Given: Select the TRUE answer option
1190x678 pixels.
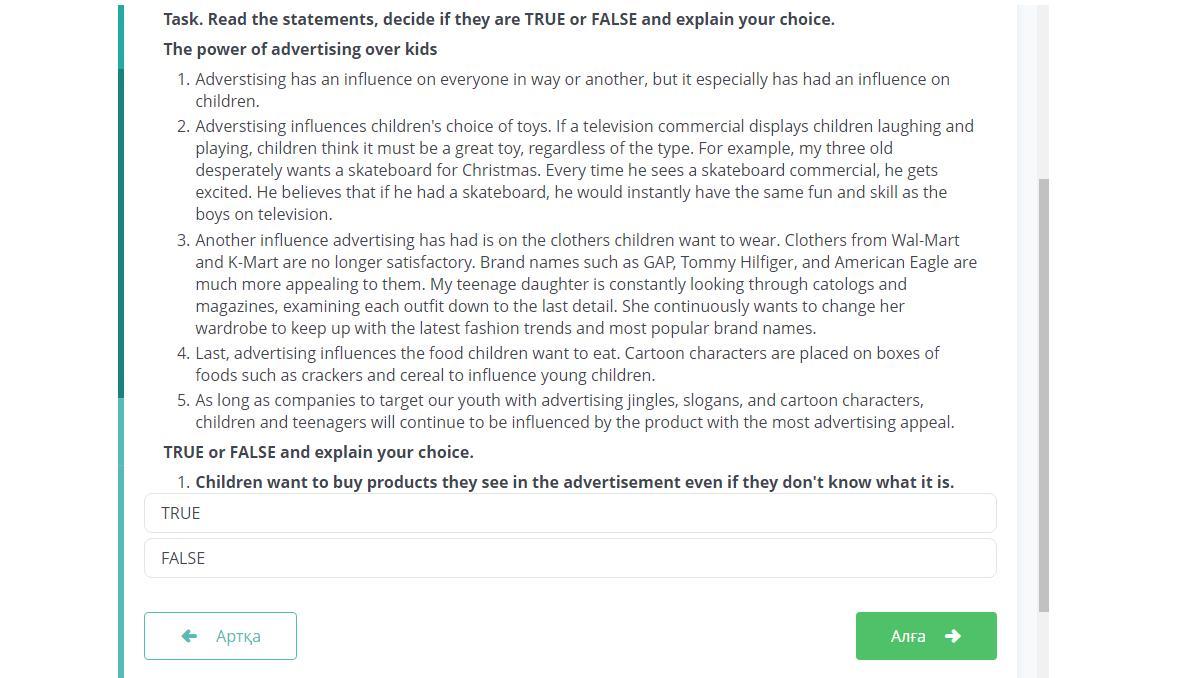Looking at the screenshot, I should [570, 513].
